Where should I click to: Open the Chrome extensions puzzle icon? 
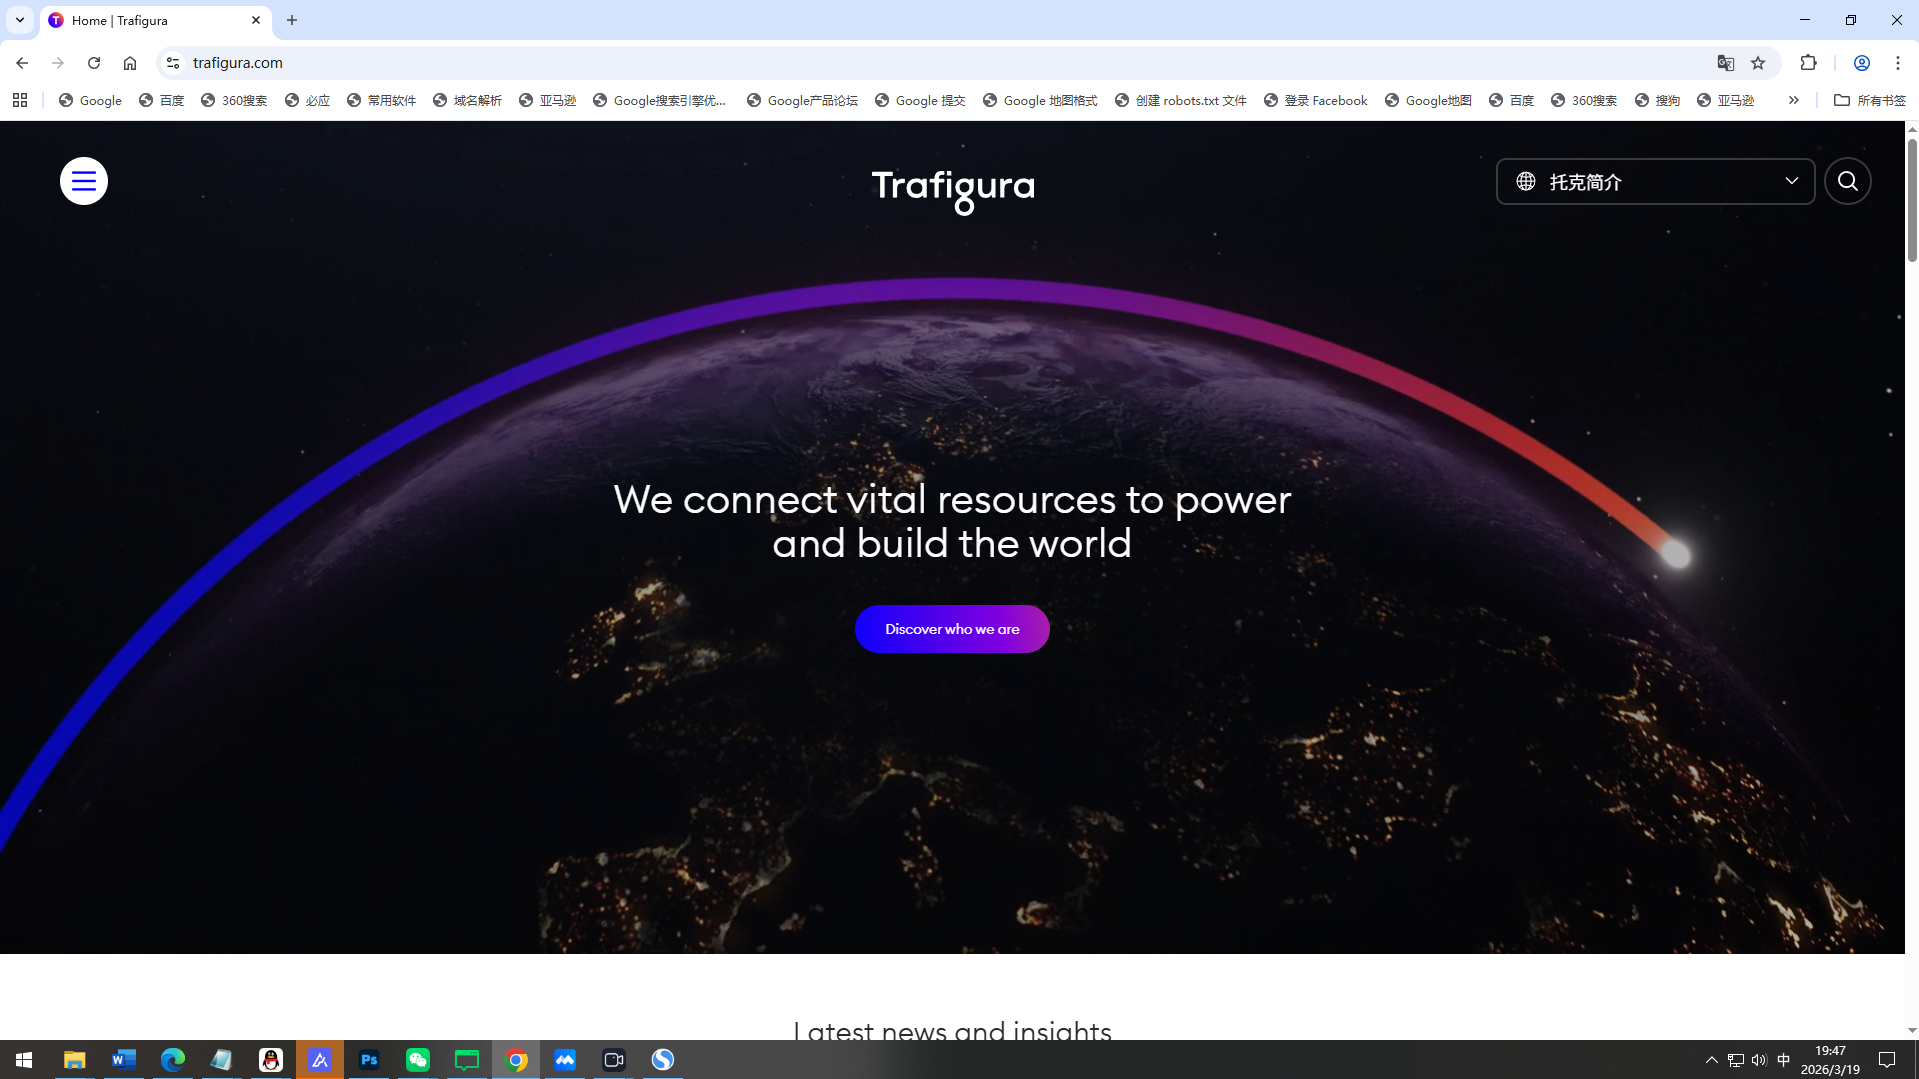1808,63
